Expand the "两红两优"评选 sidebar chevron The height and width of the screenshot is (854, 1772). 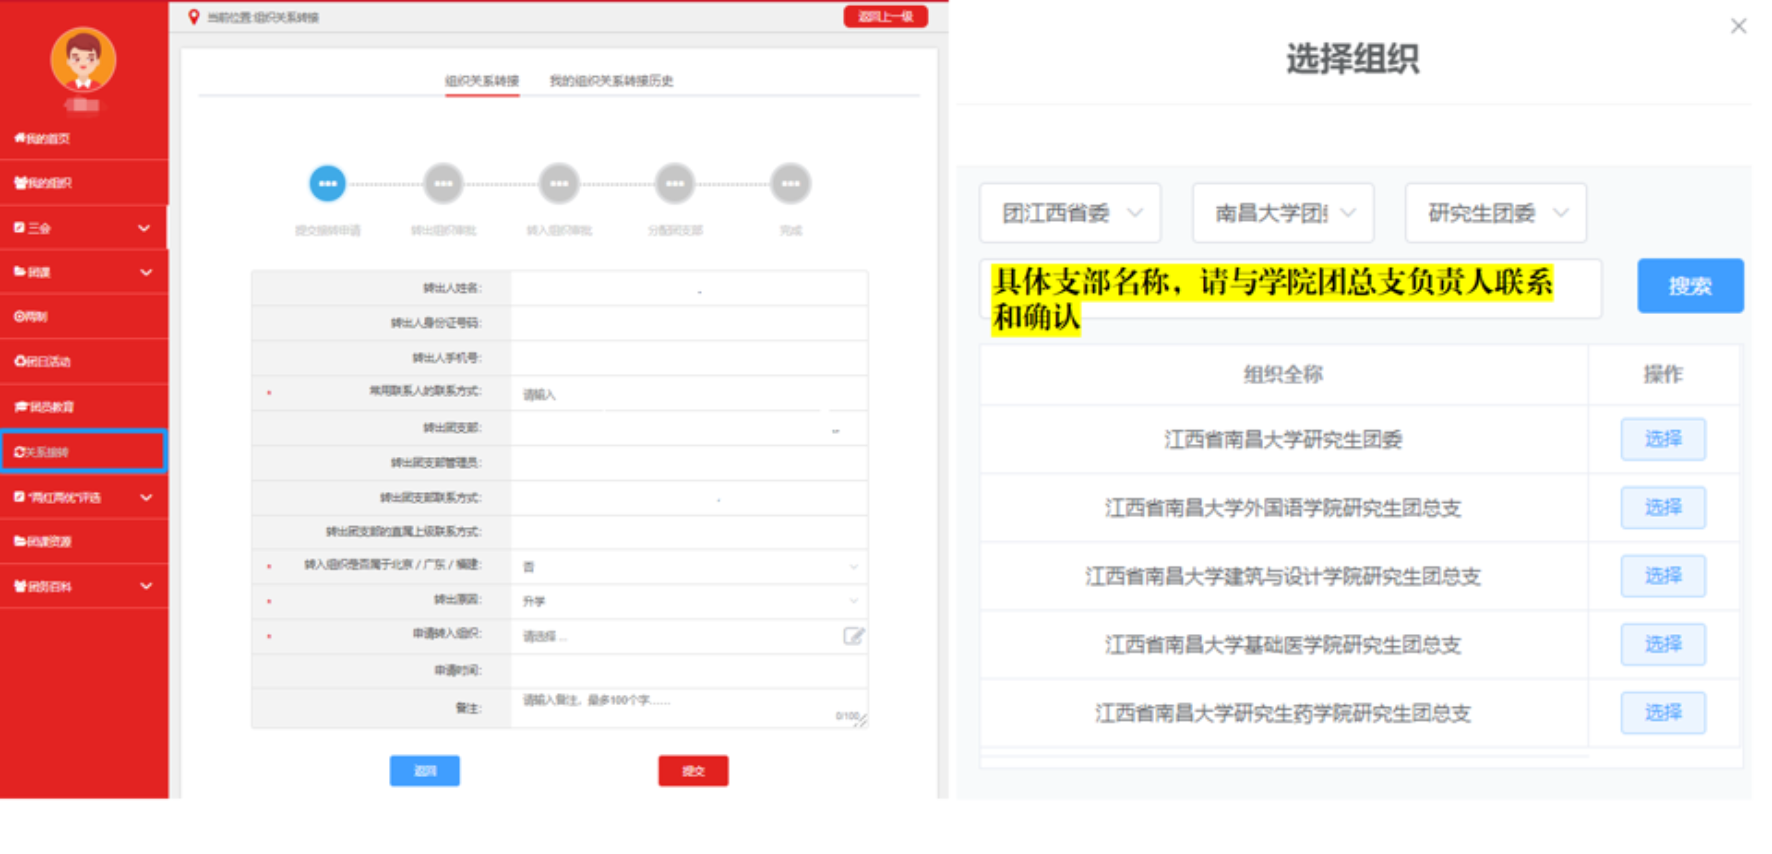tap(146, 497)
